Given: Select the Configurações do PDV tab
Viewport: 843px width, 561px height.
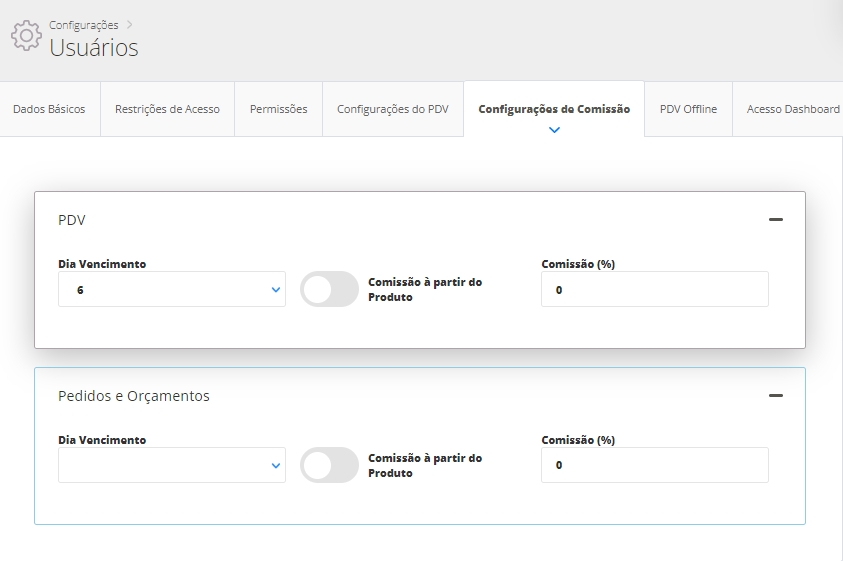Looking at the screenshot, I should point(392,109).
